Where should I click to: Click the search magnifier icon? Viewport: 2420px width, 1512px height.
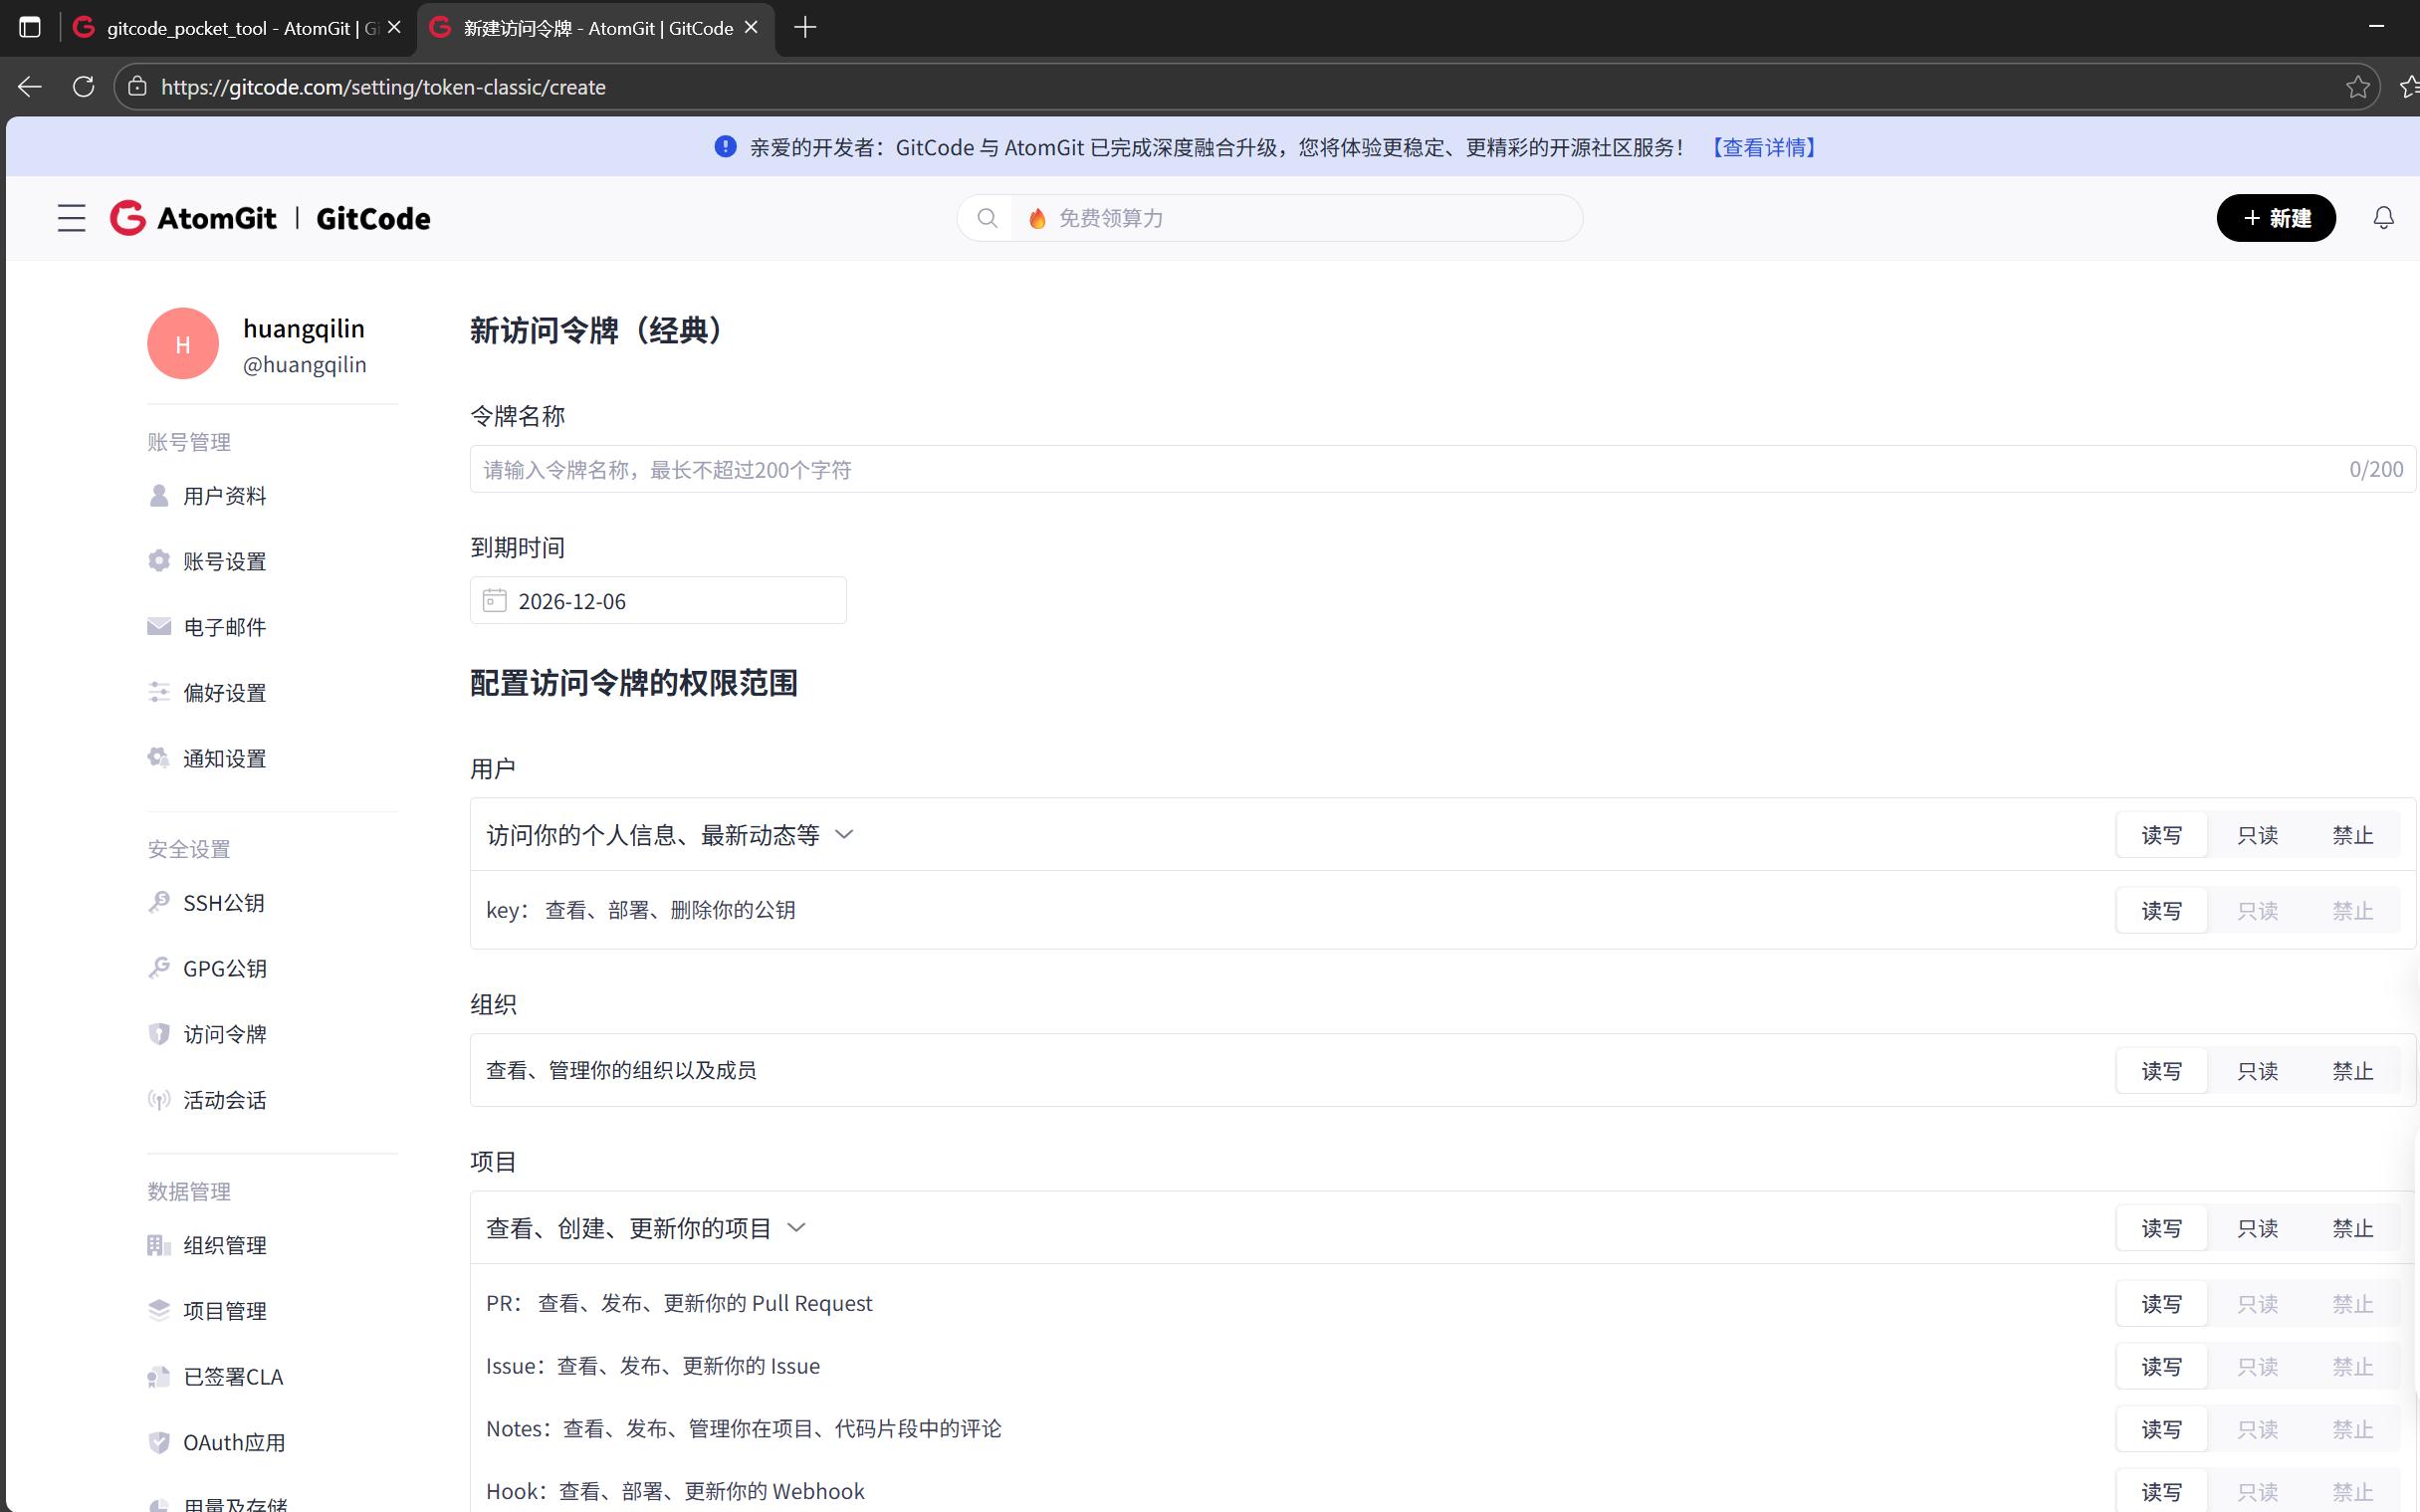click(987, 218)
